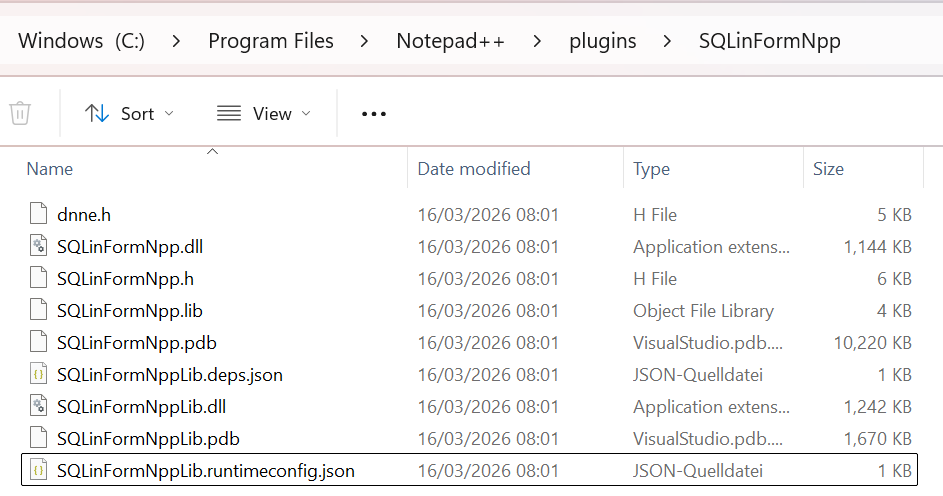Click the file name SQLinFormNpp.h

pos(125,279)
